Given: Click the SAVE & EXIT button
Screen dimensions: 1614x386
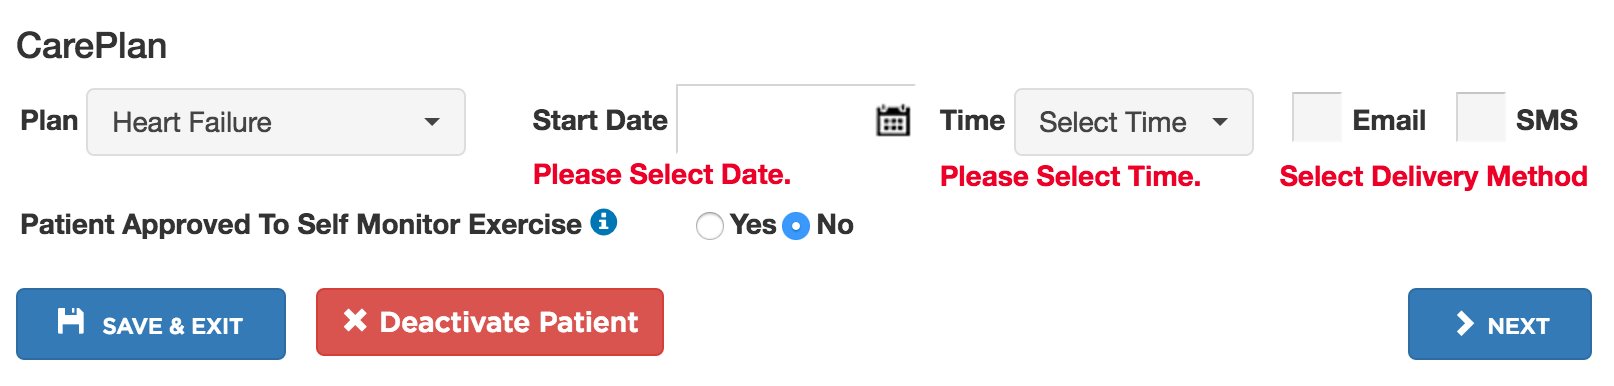Looking at the screenshot, I should click(x=151, y=324).
